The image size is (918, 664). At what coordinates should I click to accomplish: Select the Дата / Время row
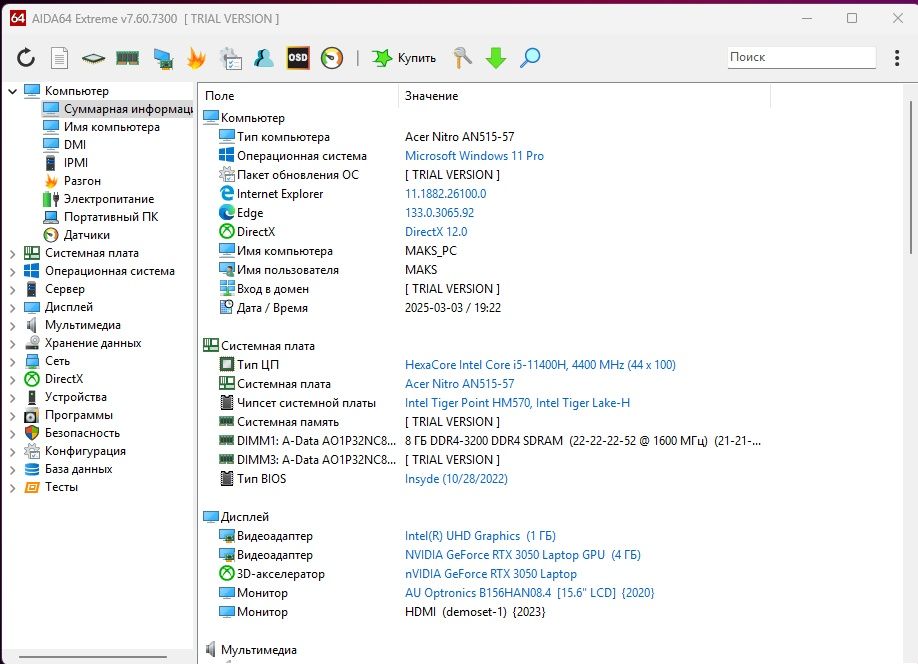tap(360, 307)
